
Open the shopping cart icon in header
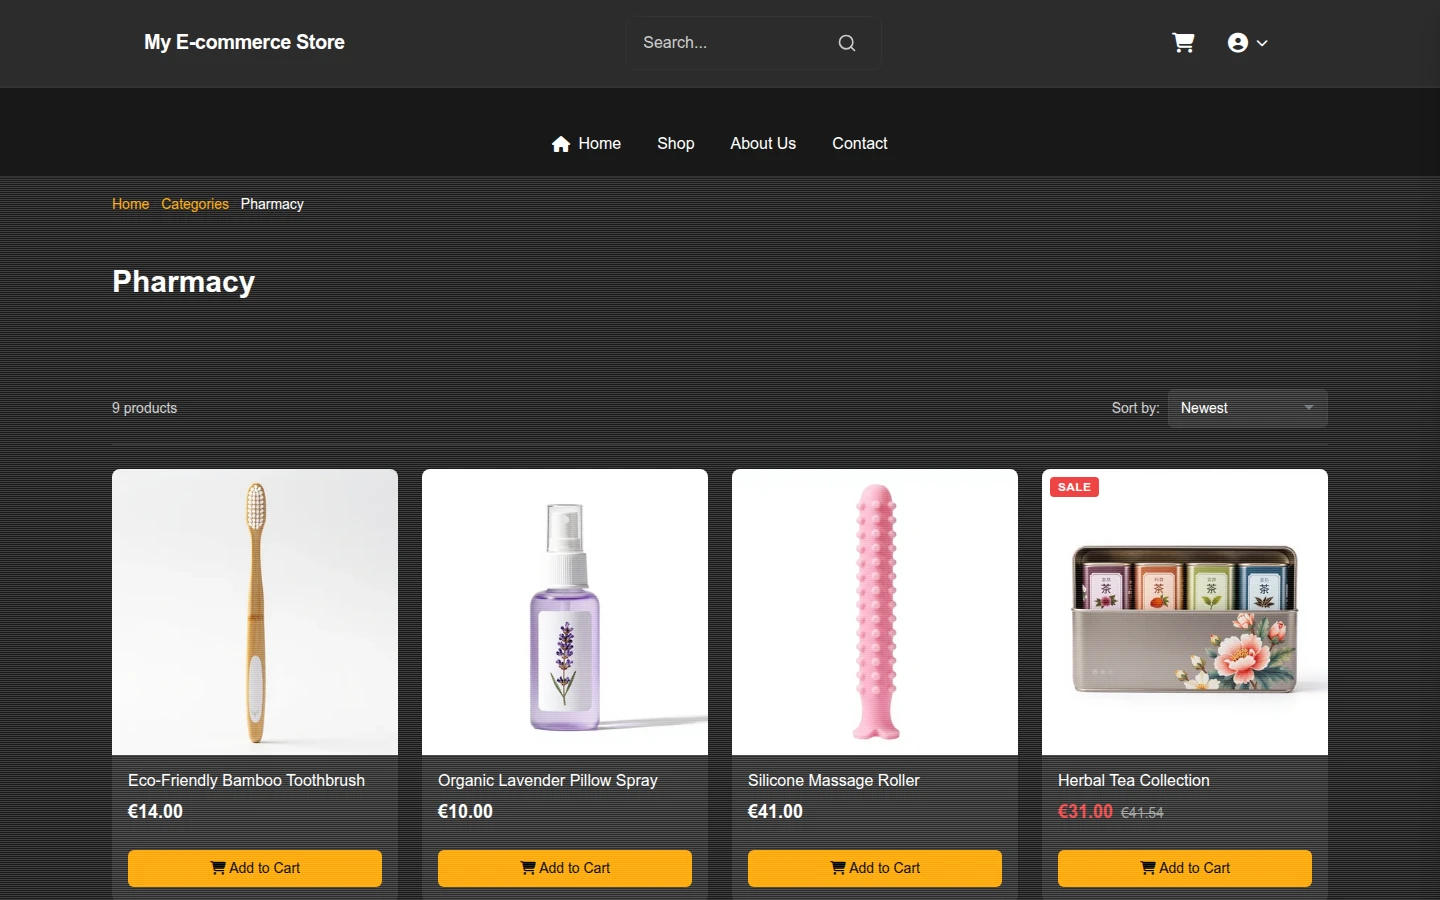pyautogui.click(x=1183, y=43)
